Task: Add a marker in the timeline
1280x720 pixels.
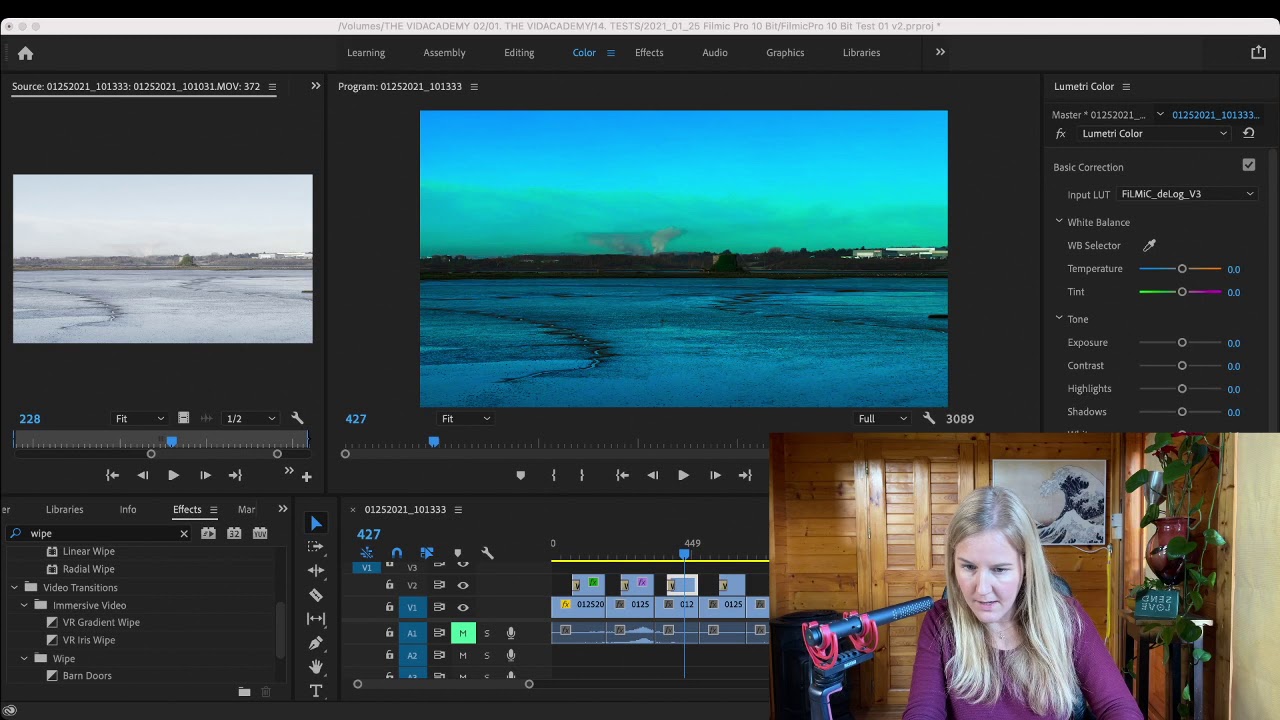Action: click(458, 553)
